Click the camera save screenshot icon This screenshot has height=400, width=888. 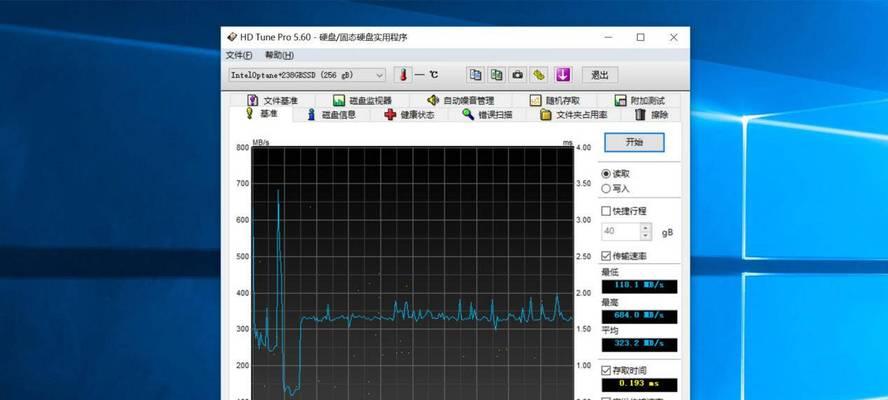coord(518,75)
